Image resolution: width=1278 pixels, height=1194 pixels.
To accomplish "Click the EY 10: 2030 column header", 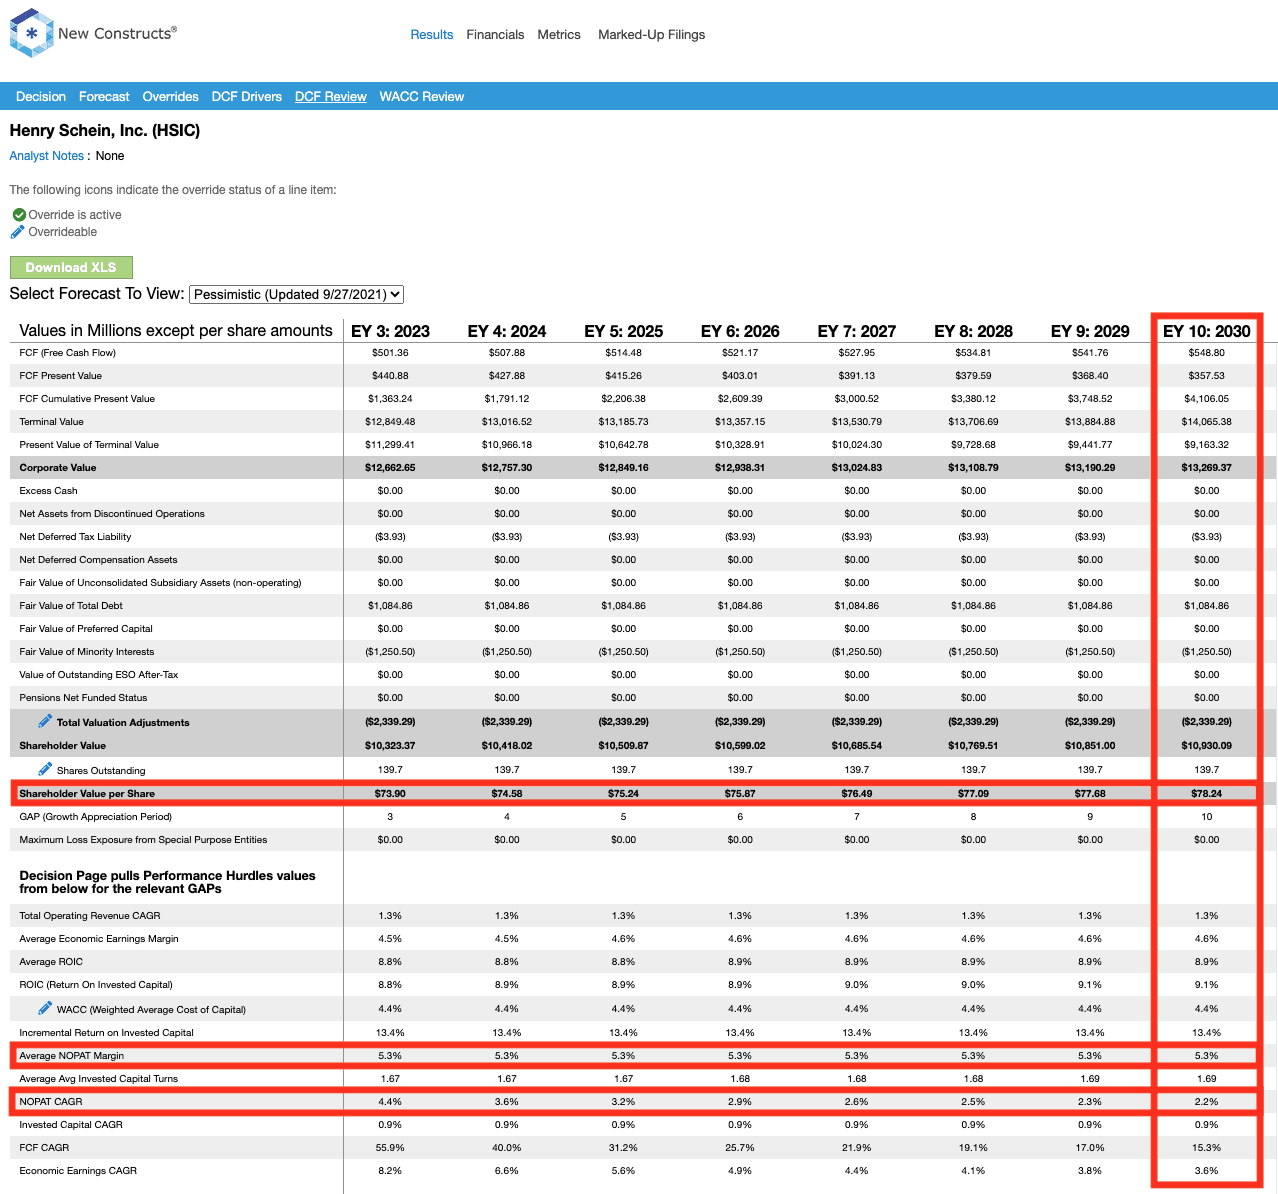I will tap(1207, 331).
